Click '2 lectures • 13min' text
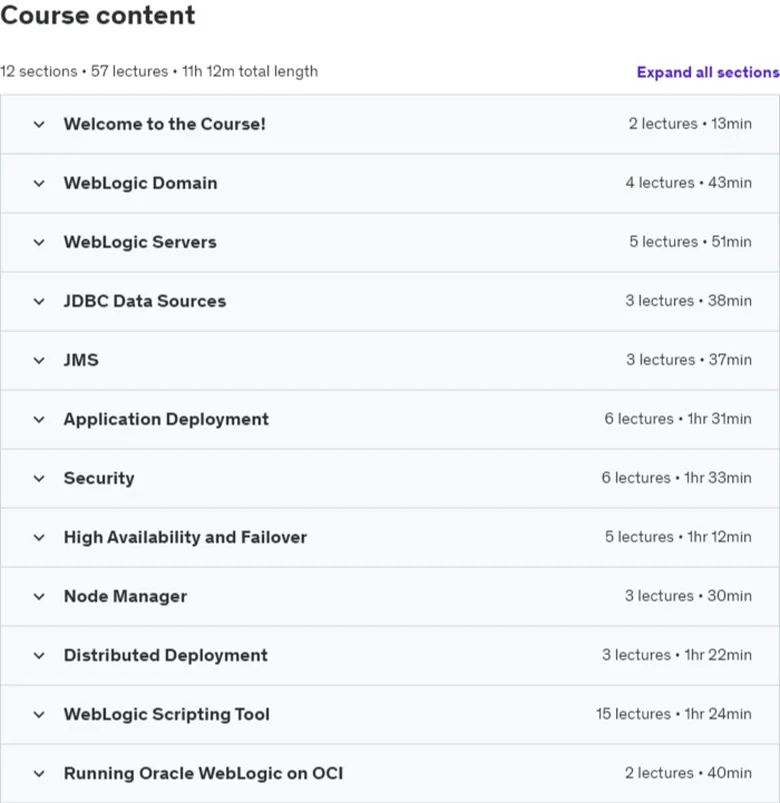Screen dimensions: 780x803 coord(690,123)
